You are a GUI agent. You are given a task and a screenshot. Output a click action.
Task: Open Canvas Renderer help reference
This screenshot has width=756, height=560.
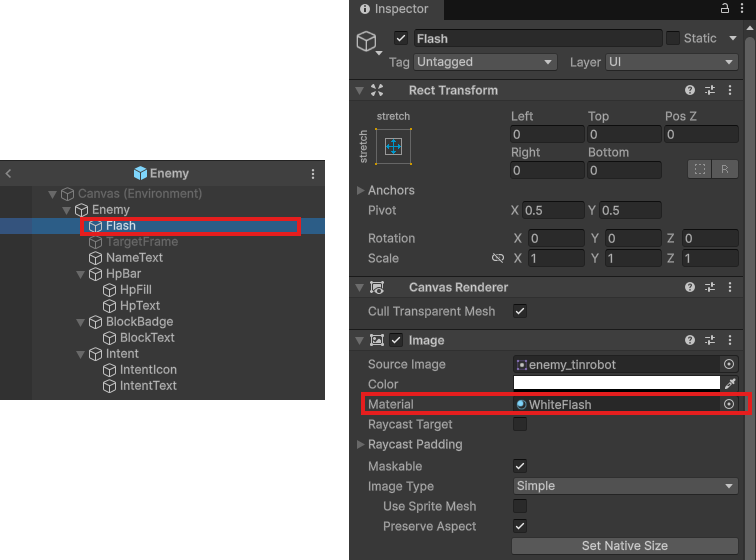(x=690, y=287)
